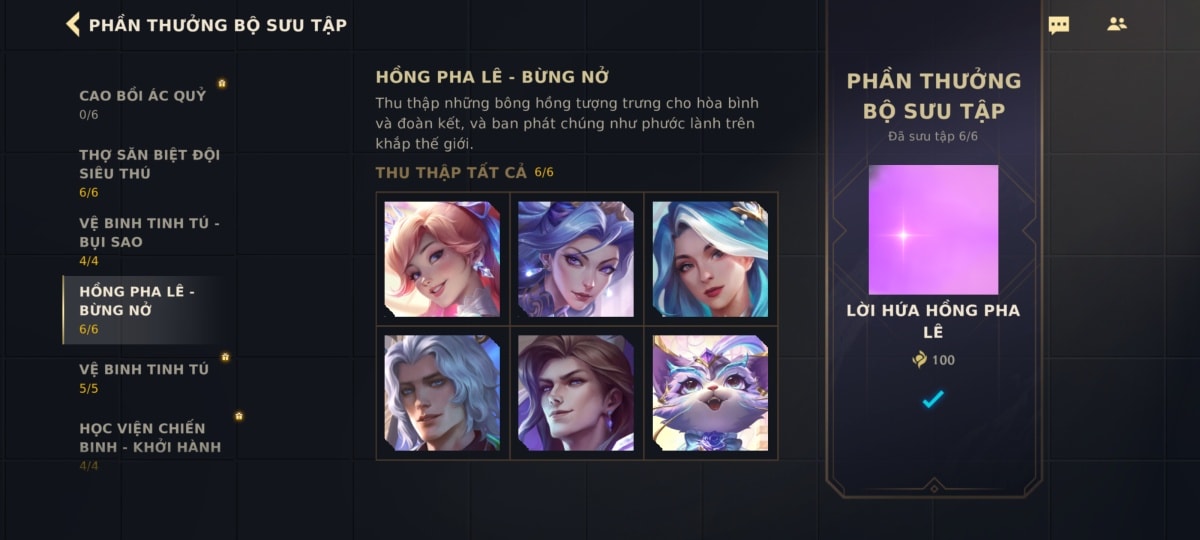This screenshot has width=1200, height=540.
Task: Select the pink-haired champion portrait
Action: point(442,259)
